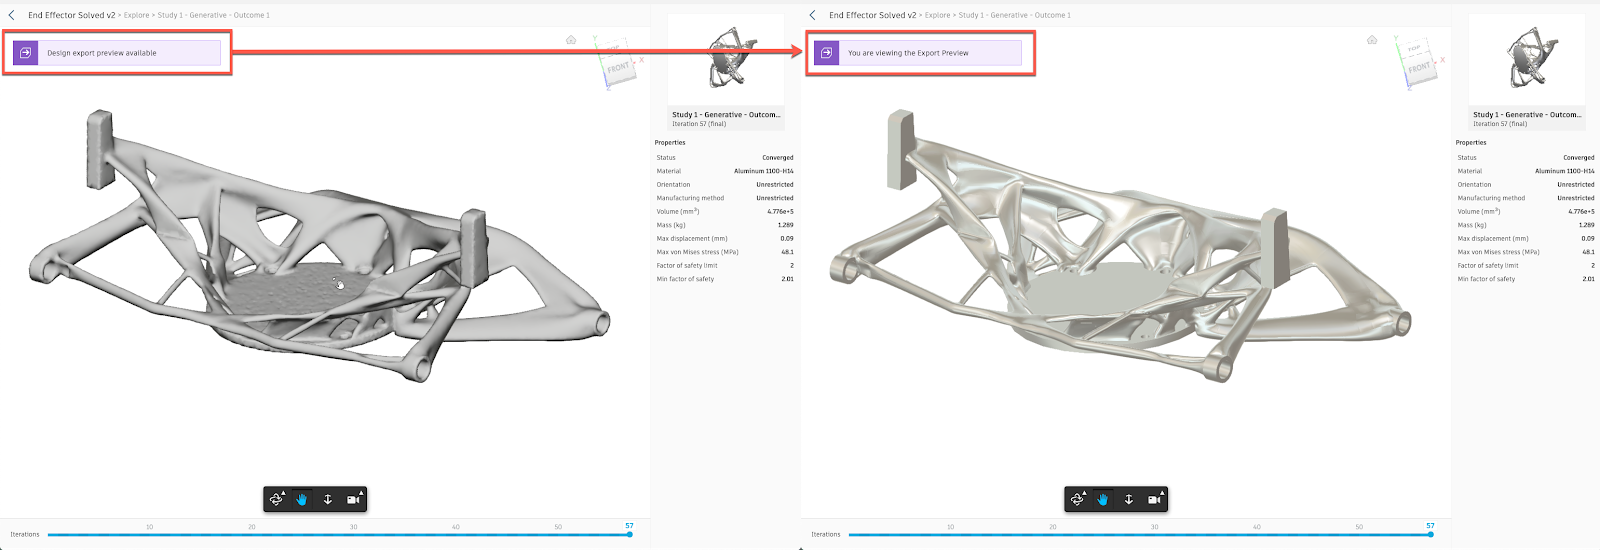The image size is (1600, 550).
Task: Click 'End Effector Solved v2' title in left panel
Action: coord(71,15)
